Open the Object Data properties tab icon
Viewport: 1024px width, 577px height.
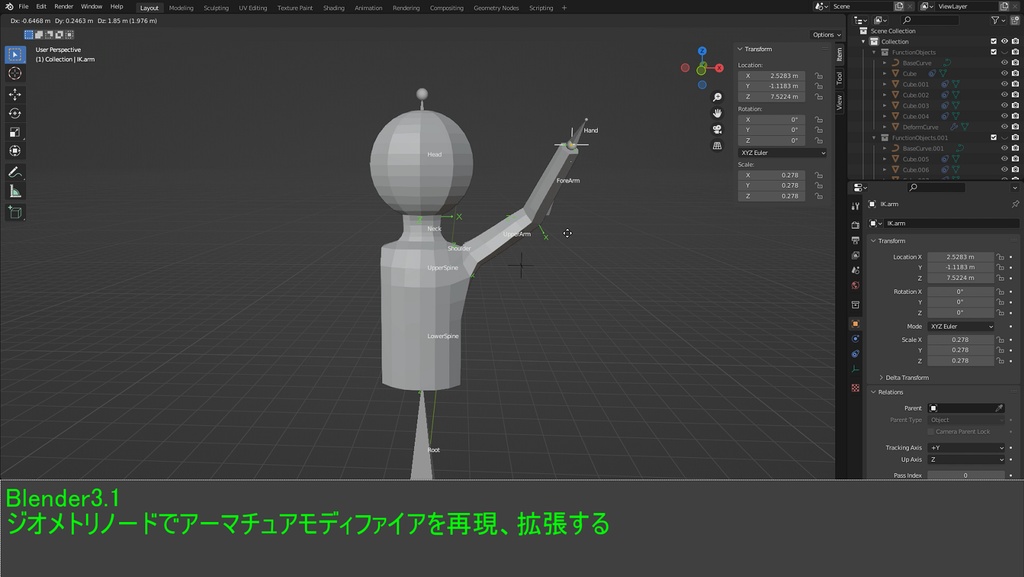point(856,369)
